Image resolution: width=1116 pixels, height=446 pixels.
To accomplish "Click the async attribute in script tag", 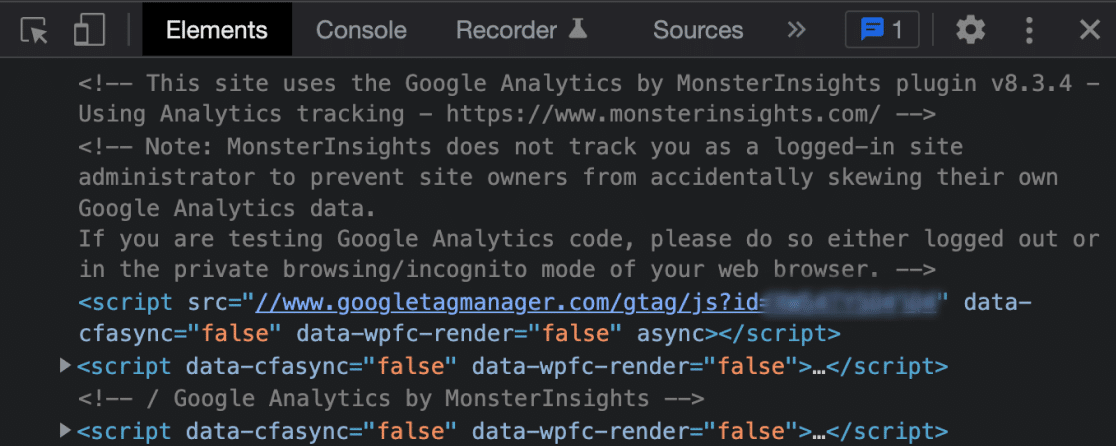I will coord(673,333).
